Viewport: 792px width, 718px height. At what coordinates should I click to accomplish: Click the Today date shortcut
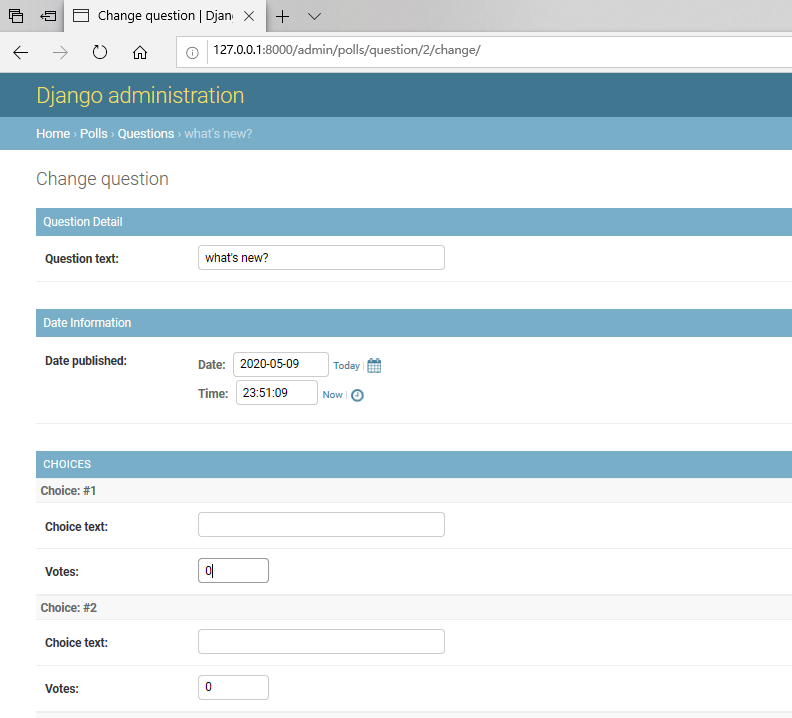[x=346, y=365]
